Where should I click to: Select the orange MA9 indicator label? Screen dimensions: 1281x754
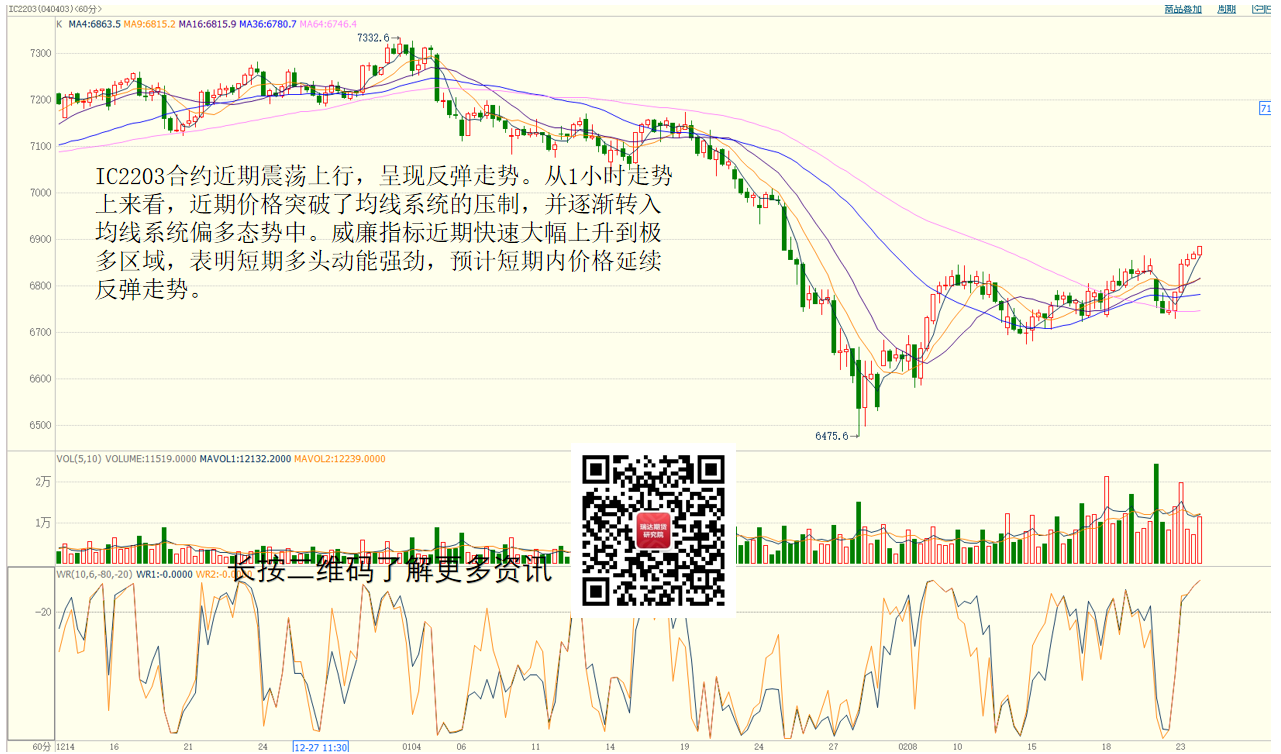pos(149,23)
